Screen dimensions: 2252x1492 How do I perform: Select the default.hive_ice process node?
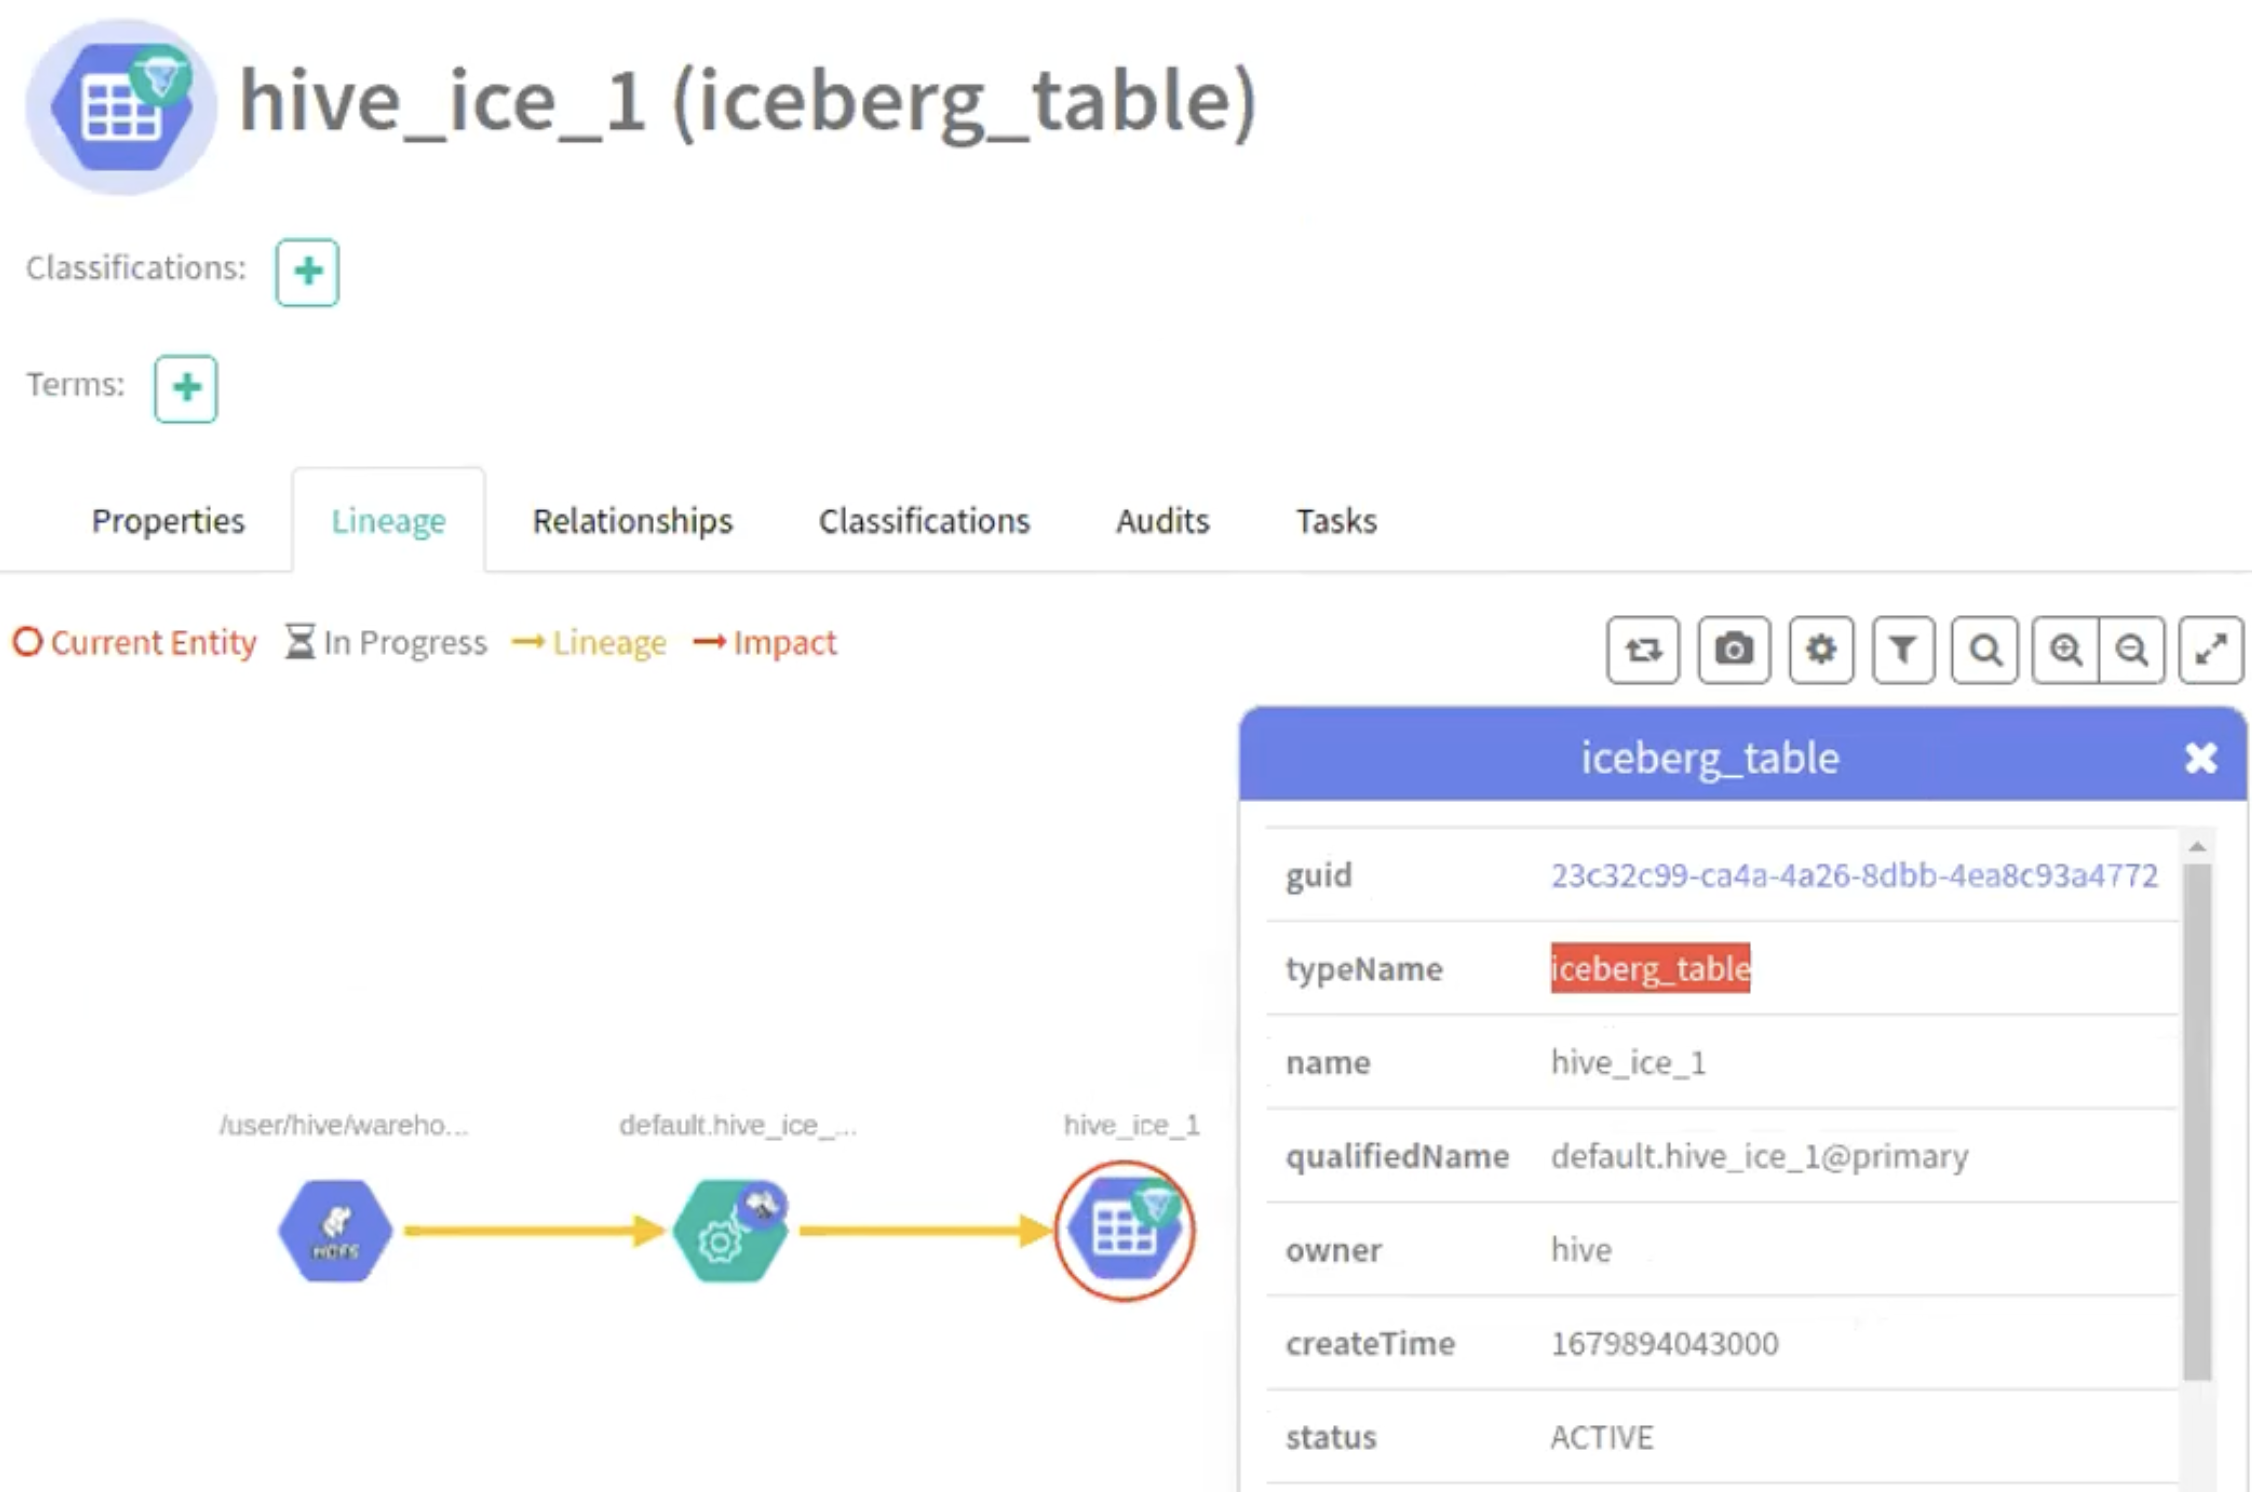click(x=730, y=1231)
